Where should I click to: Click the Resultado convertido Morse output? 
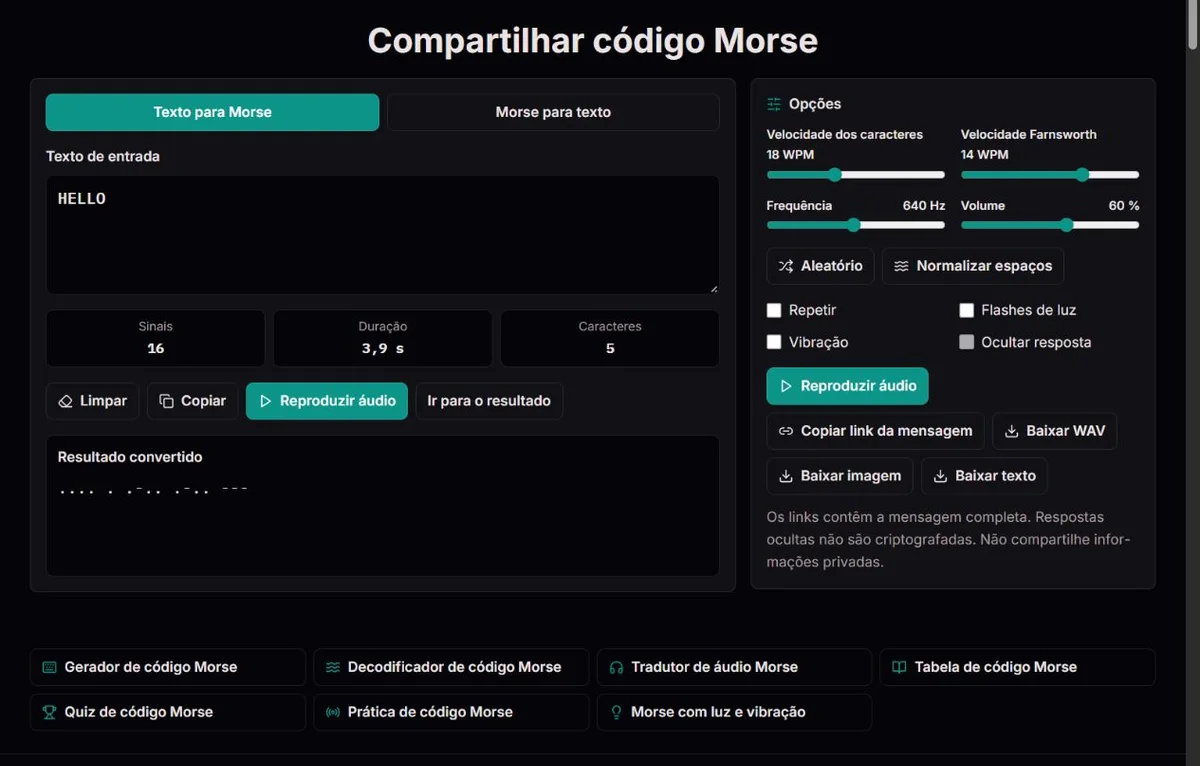coord(382,505)
